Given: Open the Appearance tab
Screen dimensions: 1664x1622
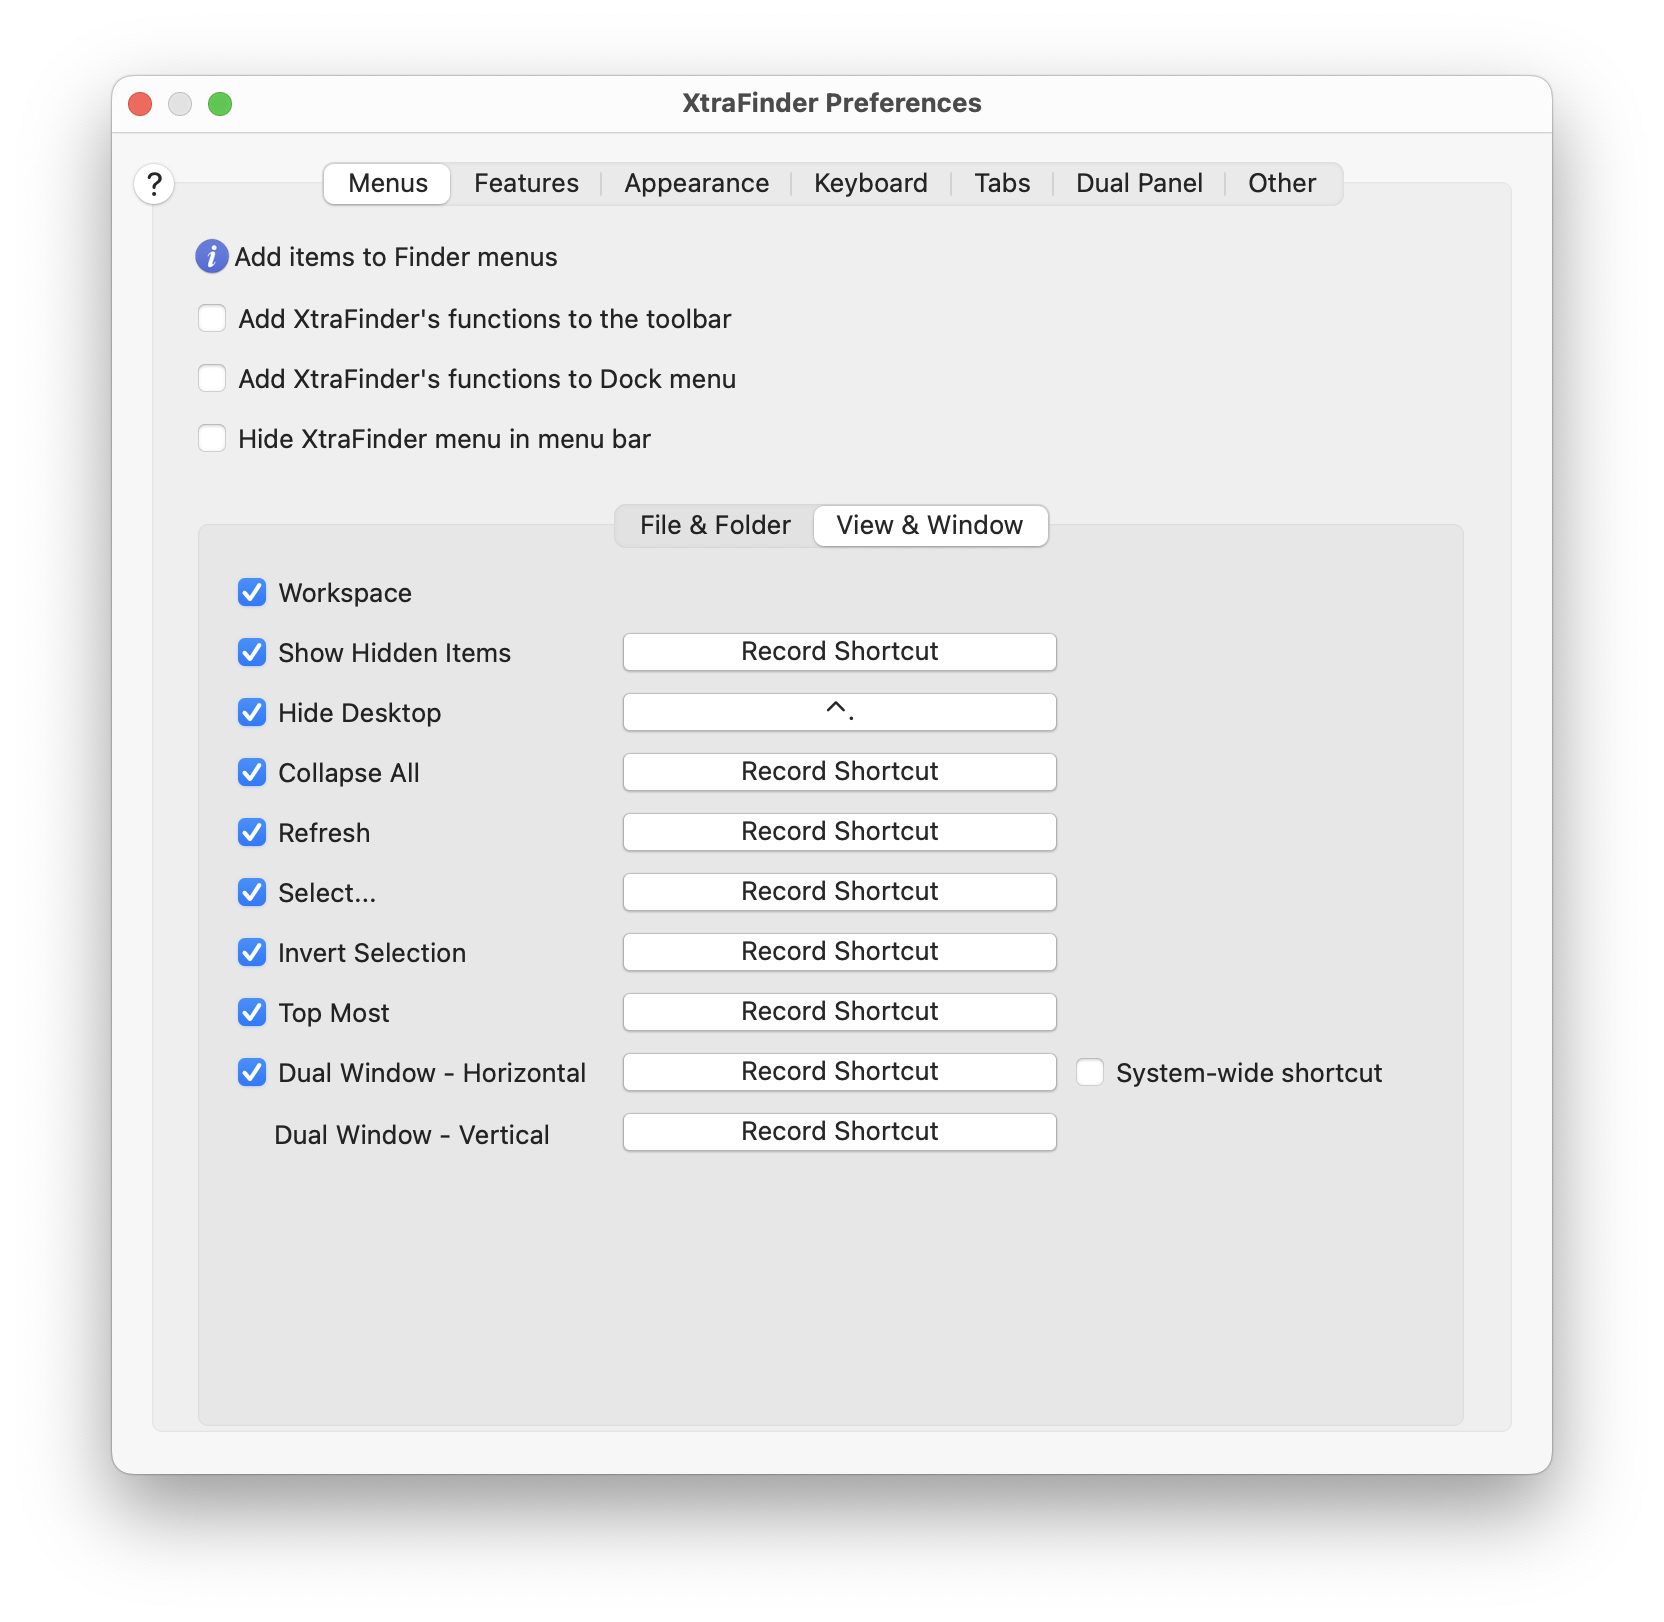Looking at the screenshot, I should [696, 184].
